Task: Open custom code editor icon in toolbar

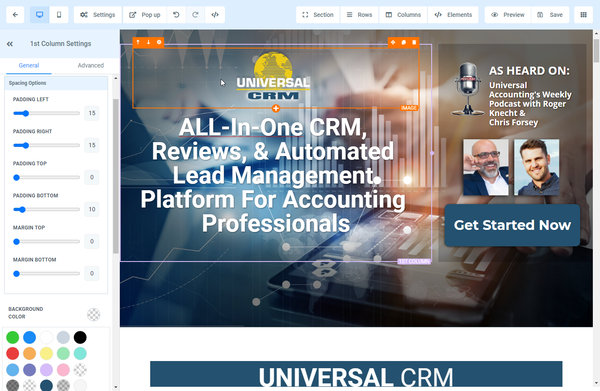Action: [x=215, y=15]
